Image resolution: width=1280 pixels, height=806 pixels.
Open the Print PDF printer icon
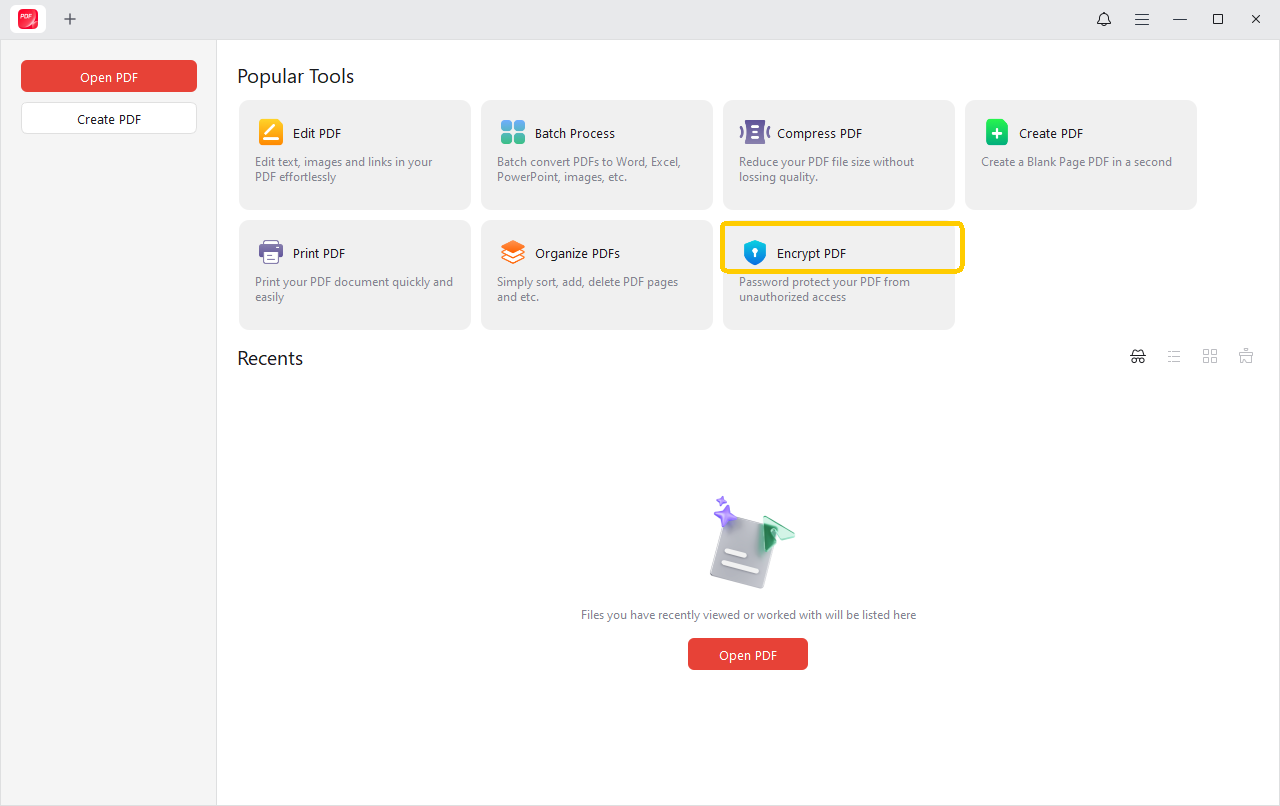[270, 251]
